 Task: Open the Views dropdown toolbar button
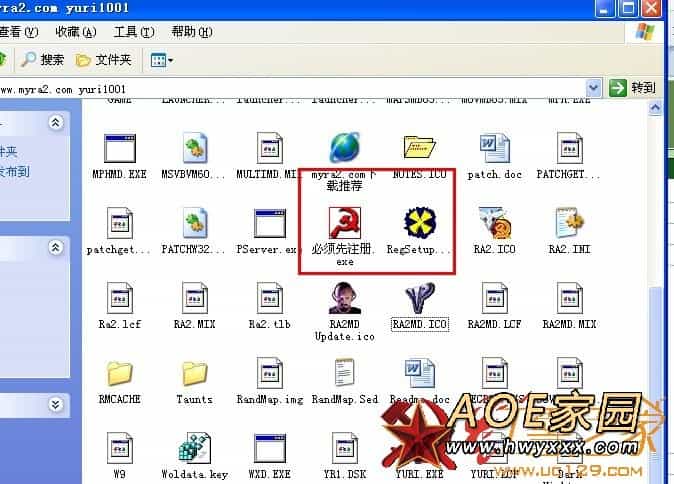[x=162, y=60]
